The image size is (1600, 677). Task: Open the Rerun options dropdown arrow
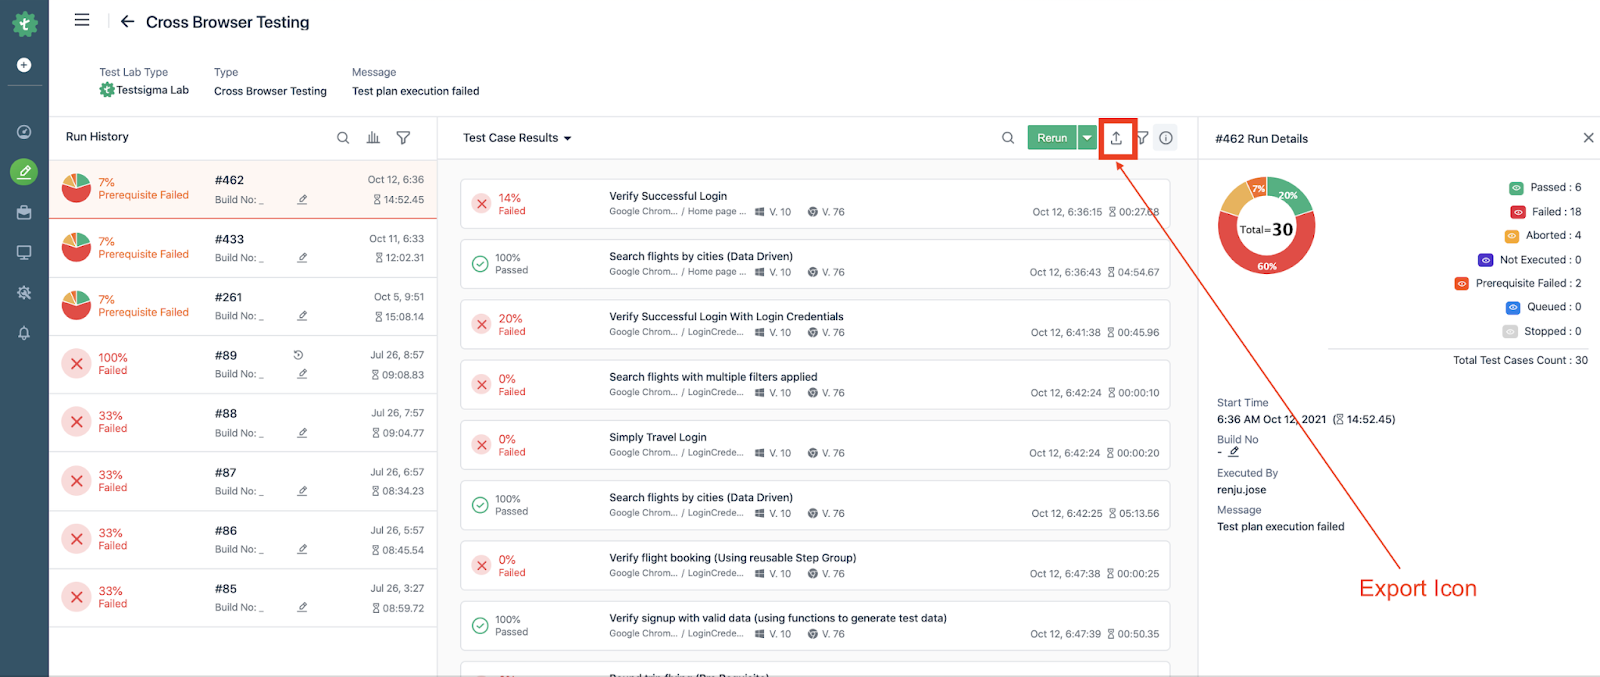click(1087, 138)
